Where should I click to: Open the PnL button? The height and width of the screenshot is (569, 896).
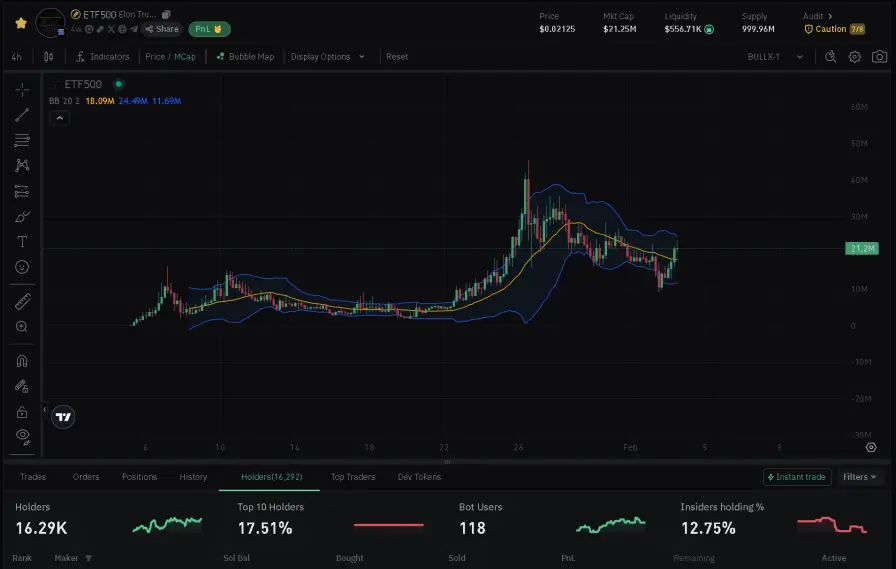(x=209, y=29)
